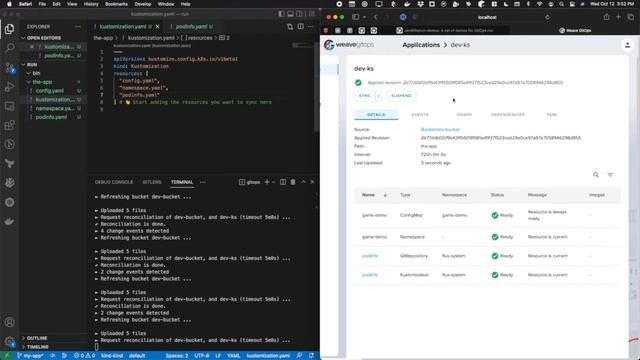The height and width of the screenshot is (360, 640).
Task: Click the my-app branch in status bar
Action: coord(30,356)
